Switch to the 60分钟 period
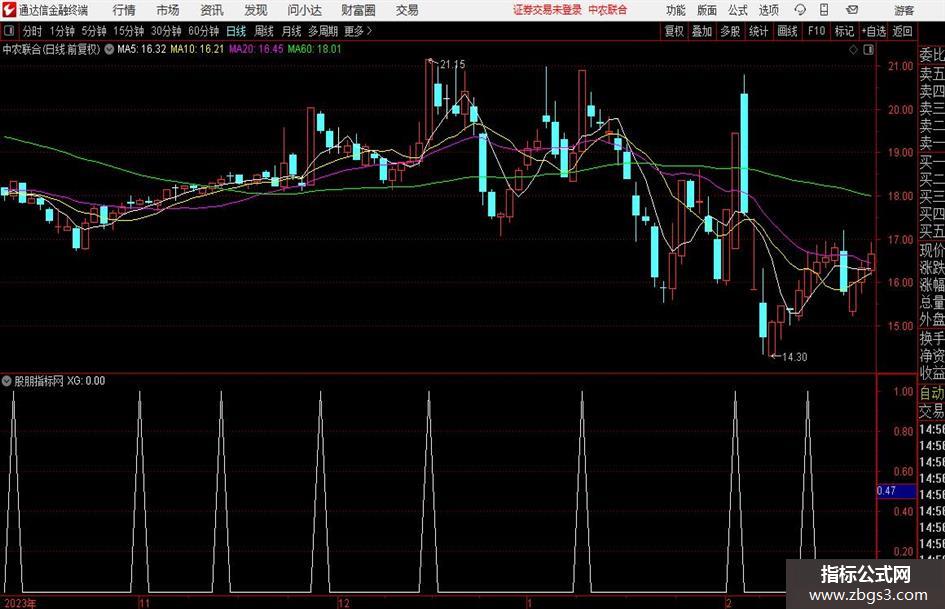Image resolution: width=945 pixels, height=609 pixels. [204, 31]
